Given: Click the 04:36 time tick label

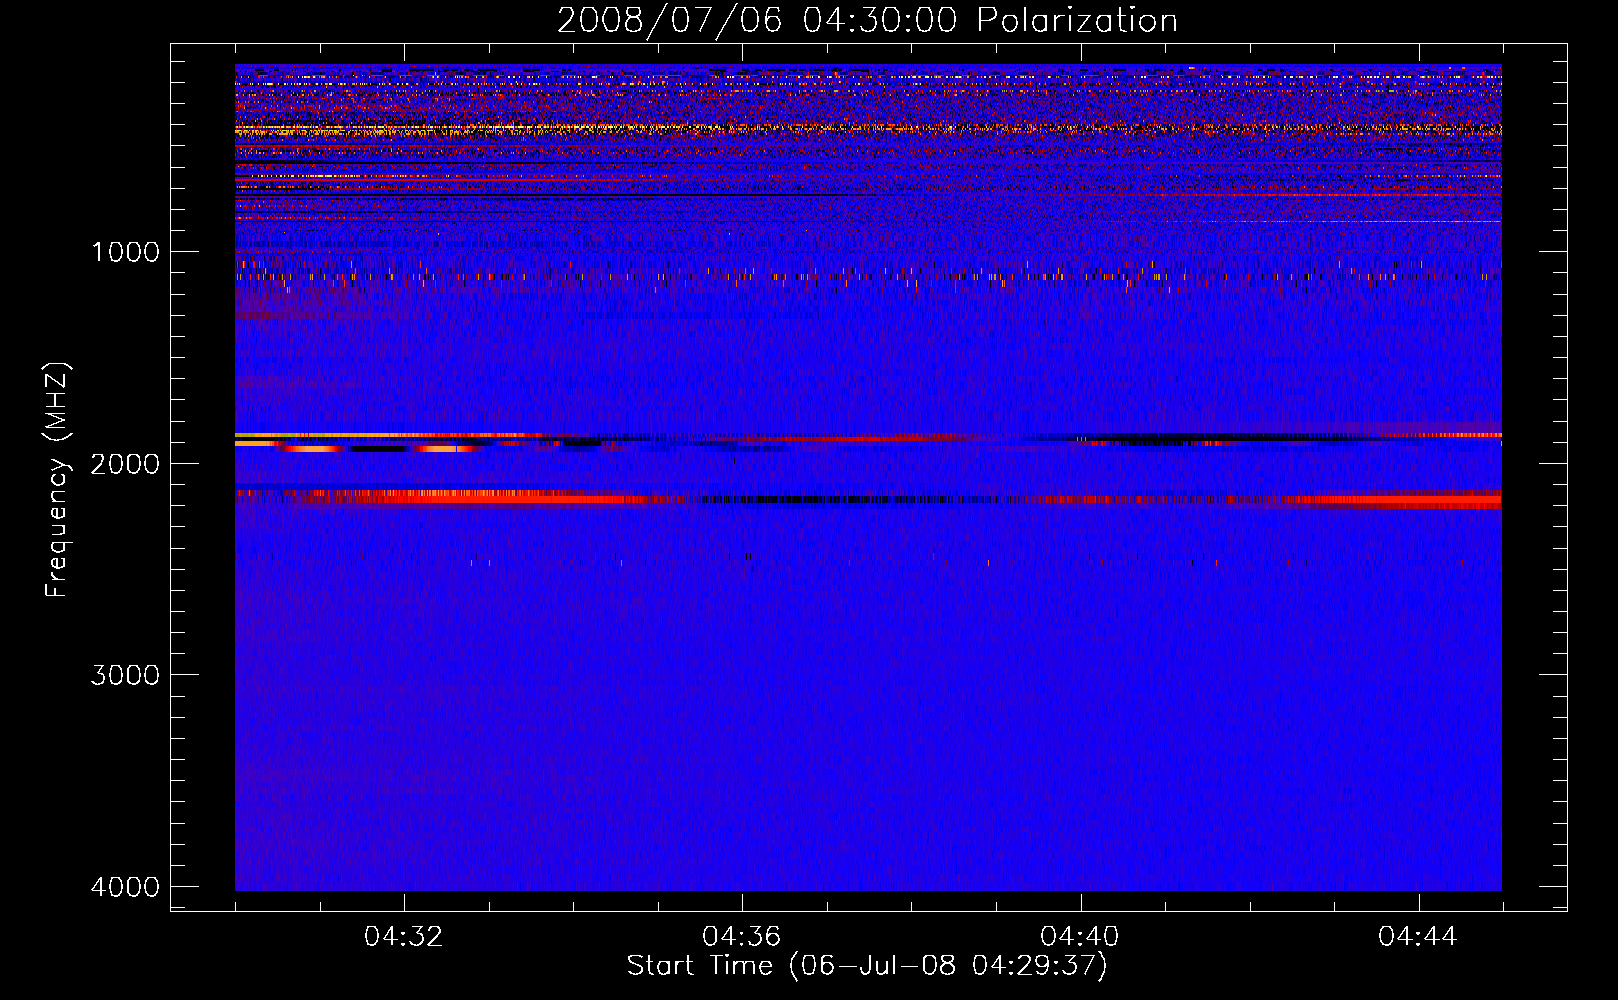Looking at the screenshot, I should pyautogui.click(x=742, y=937).
